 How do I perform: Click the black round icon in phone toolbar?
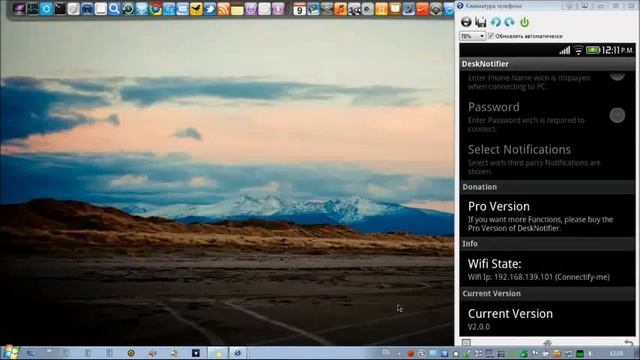pos(466,22)
